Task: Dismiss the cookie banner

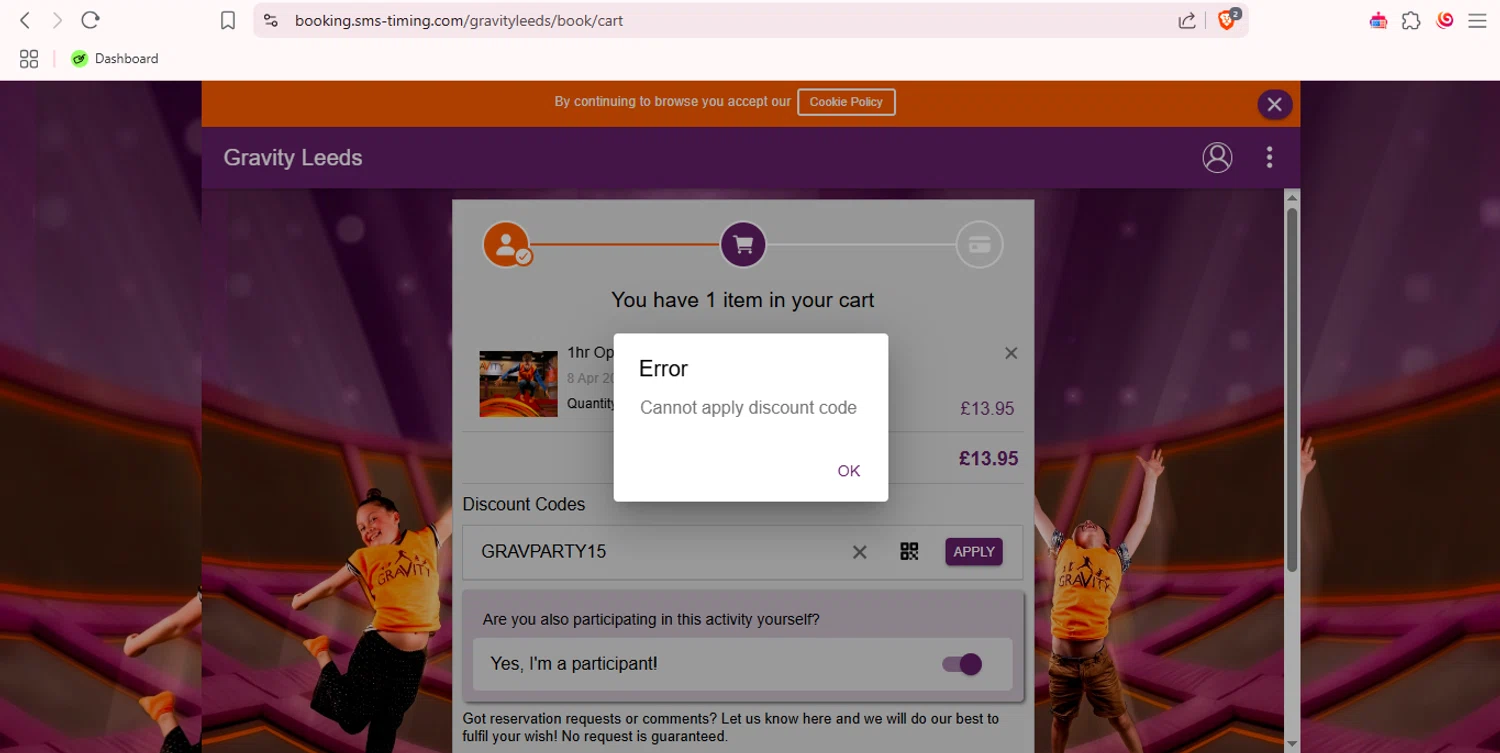Action: click(x=1274, y=104)
